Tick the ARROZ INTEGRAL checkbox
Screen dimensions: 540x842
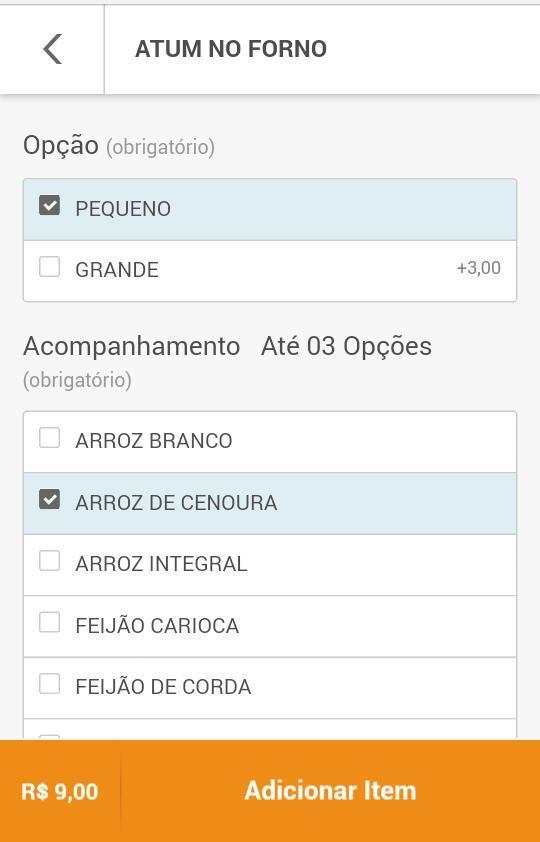coord(49,561)
